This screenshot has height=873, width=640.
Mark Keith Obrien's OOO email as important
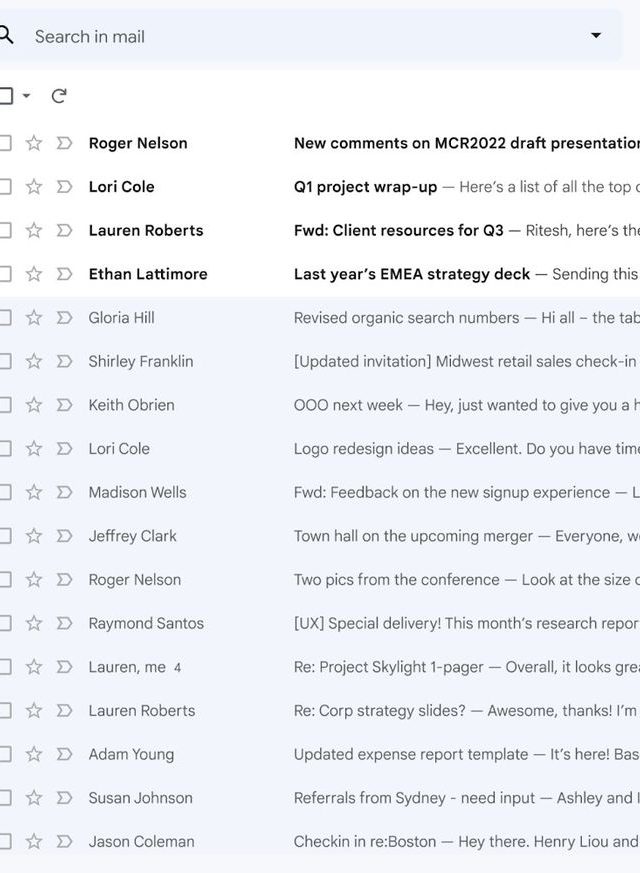click(x=65, y=405)
